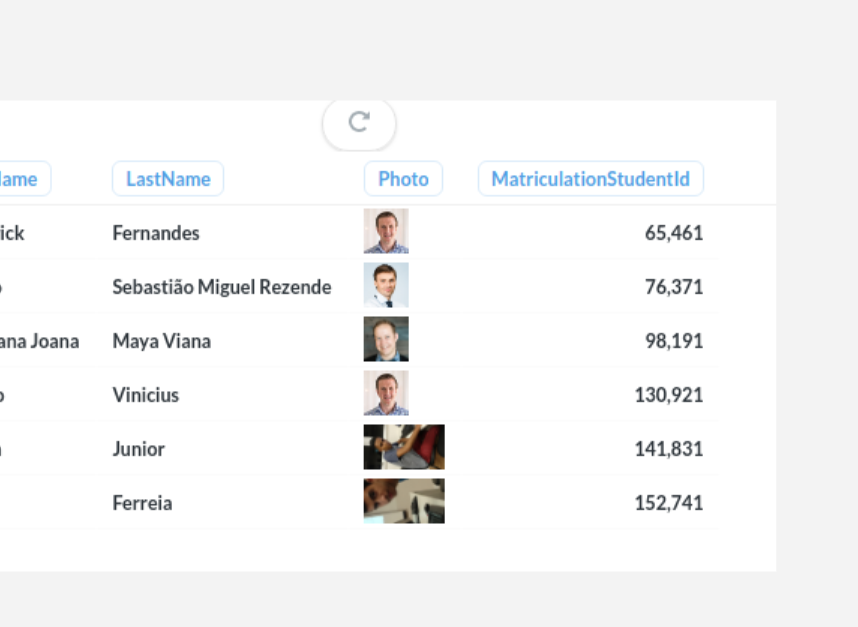Click the photo next to Ferreia

[404, 500]
